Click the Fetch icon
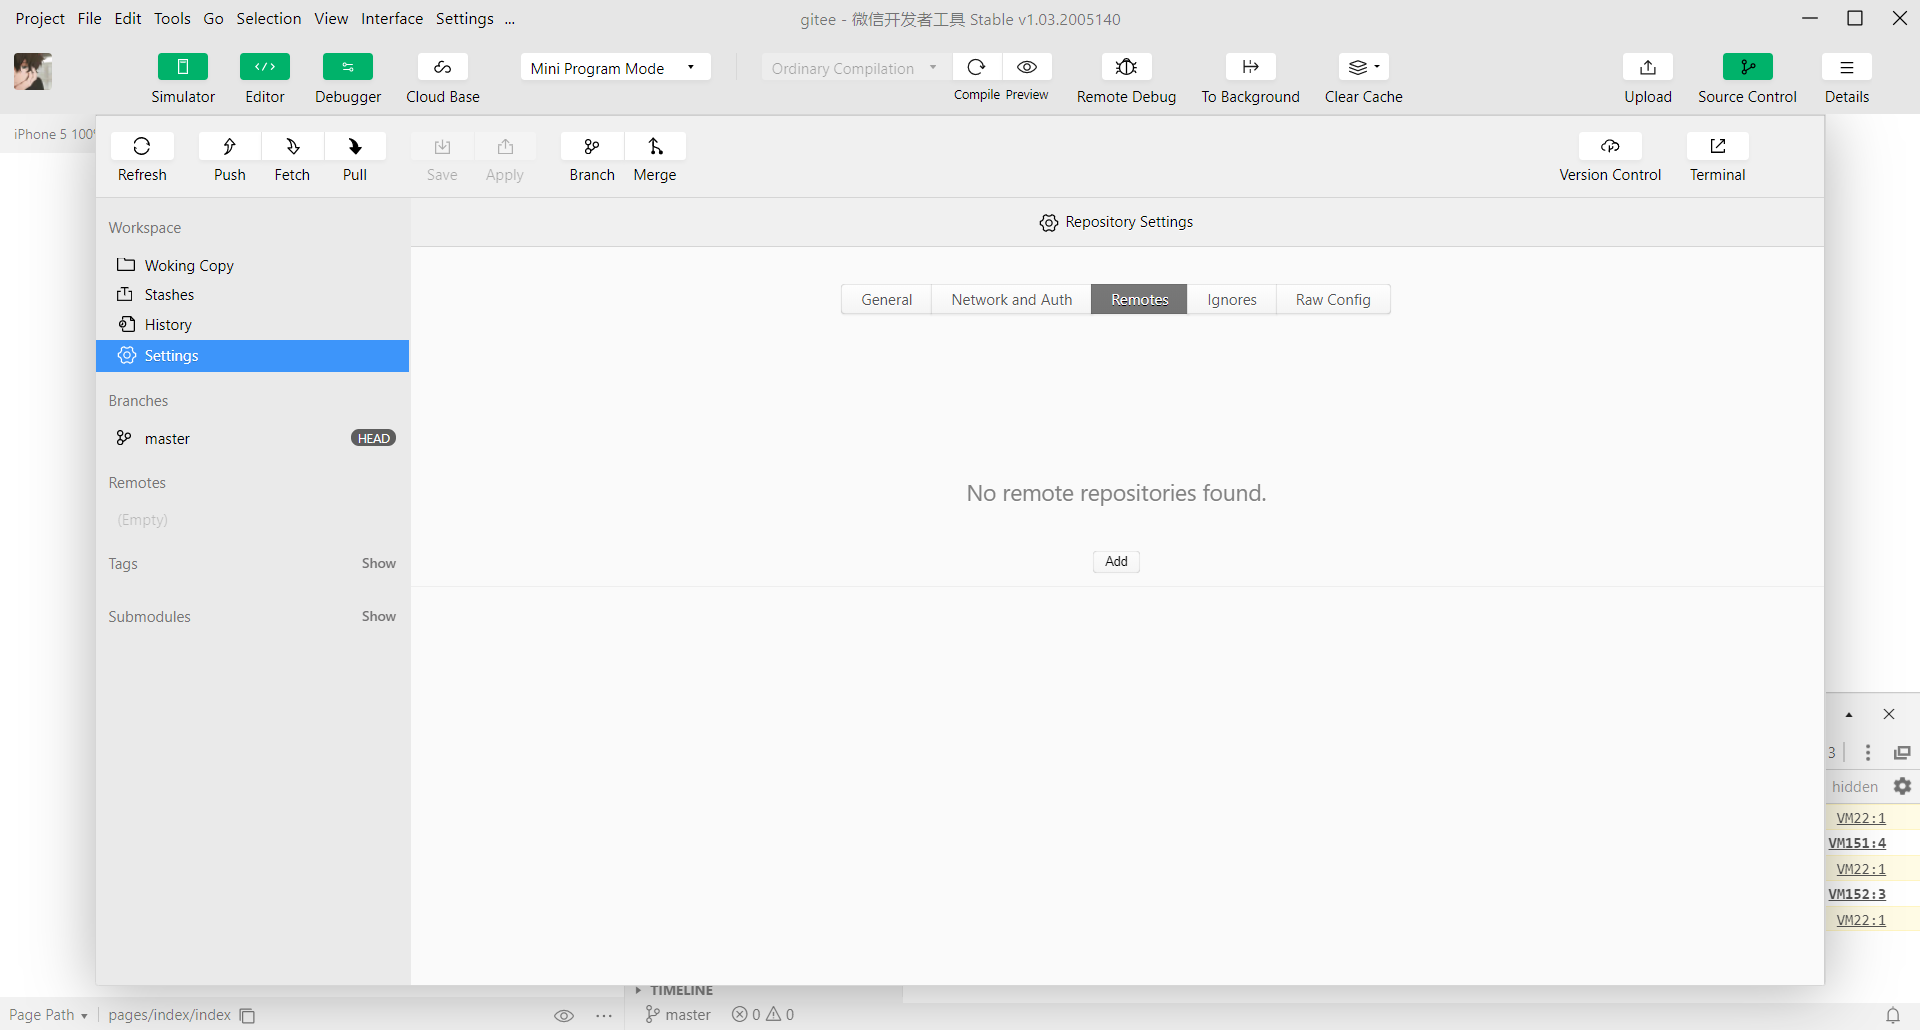 point(292,147)
